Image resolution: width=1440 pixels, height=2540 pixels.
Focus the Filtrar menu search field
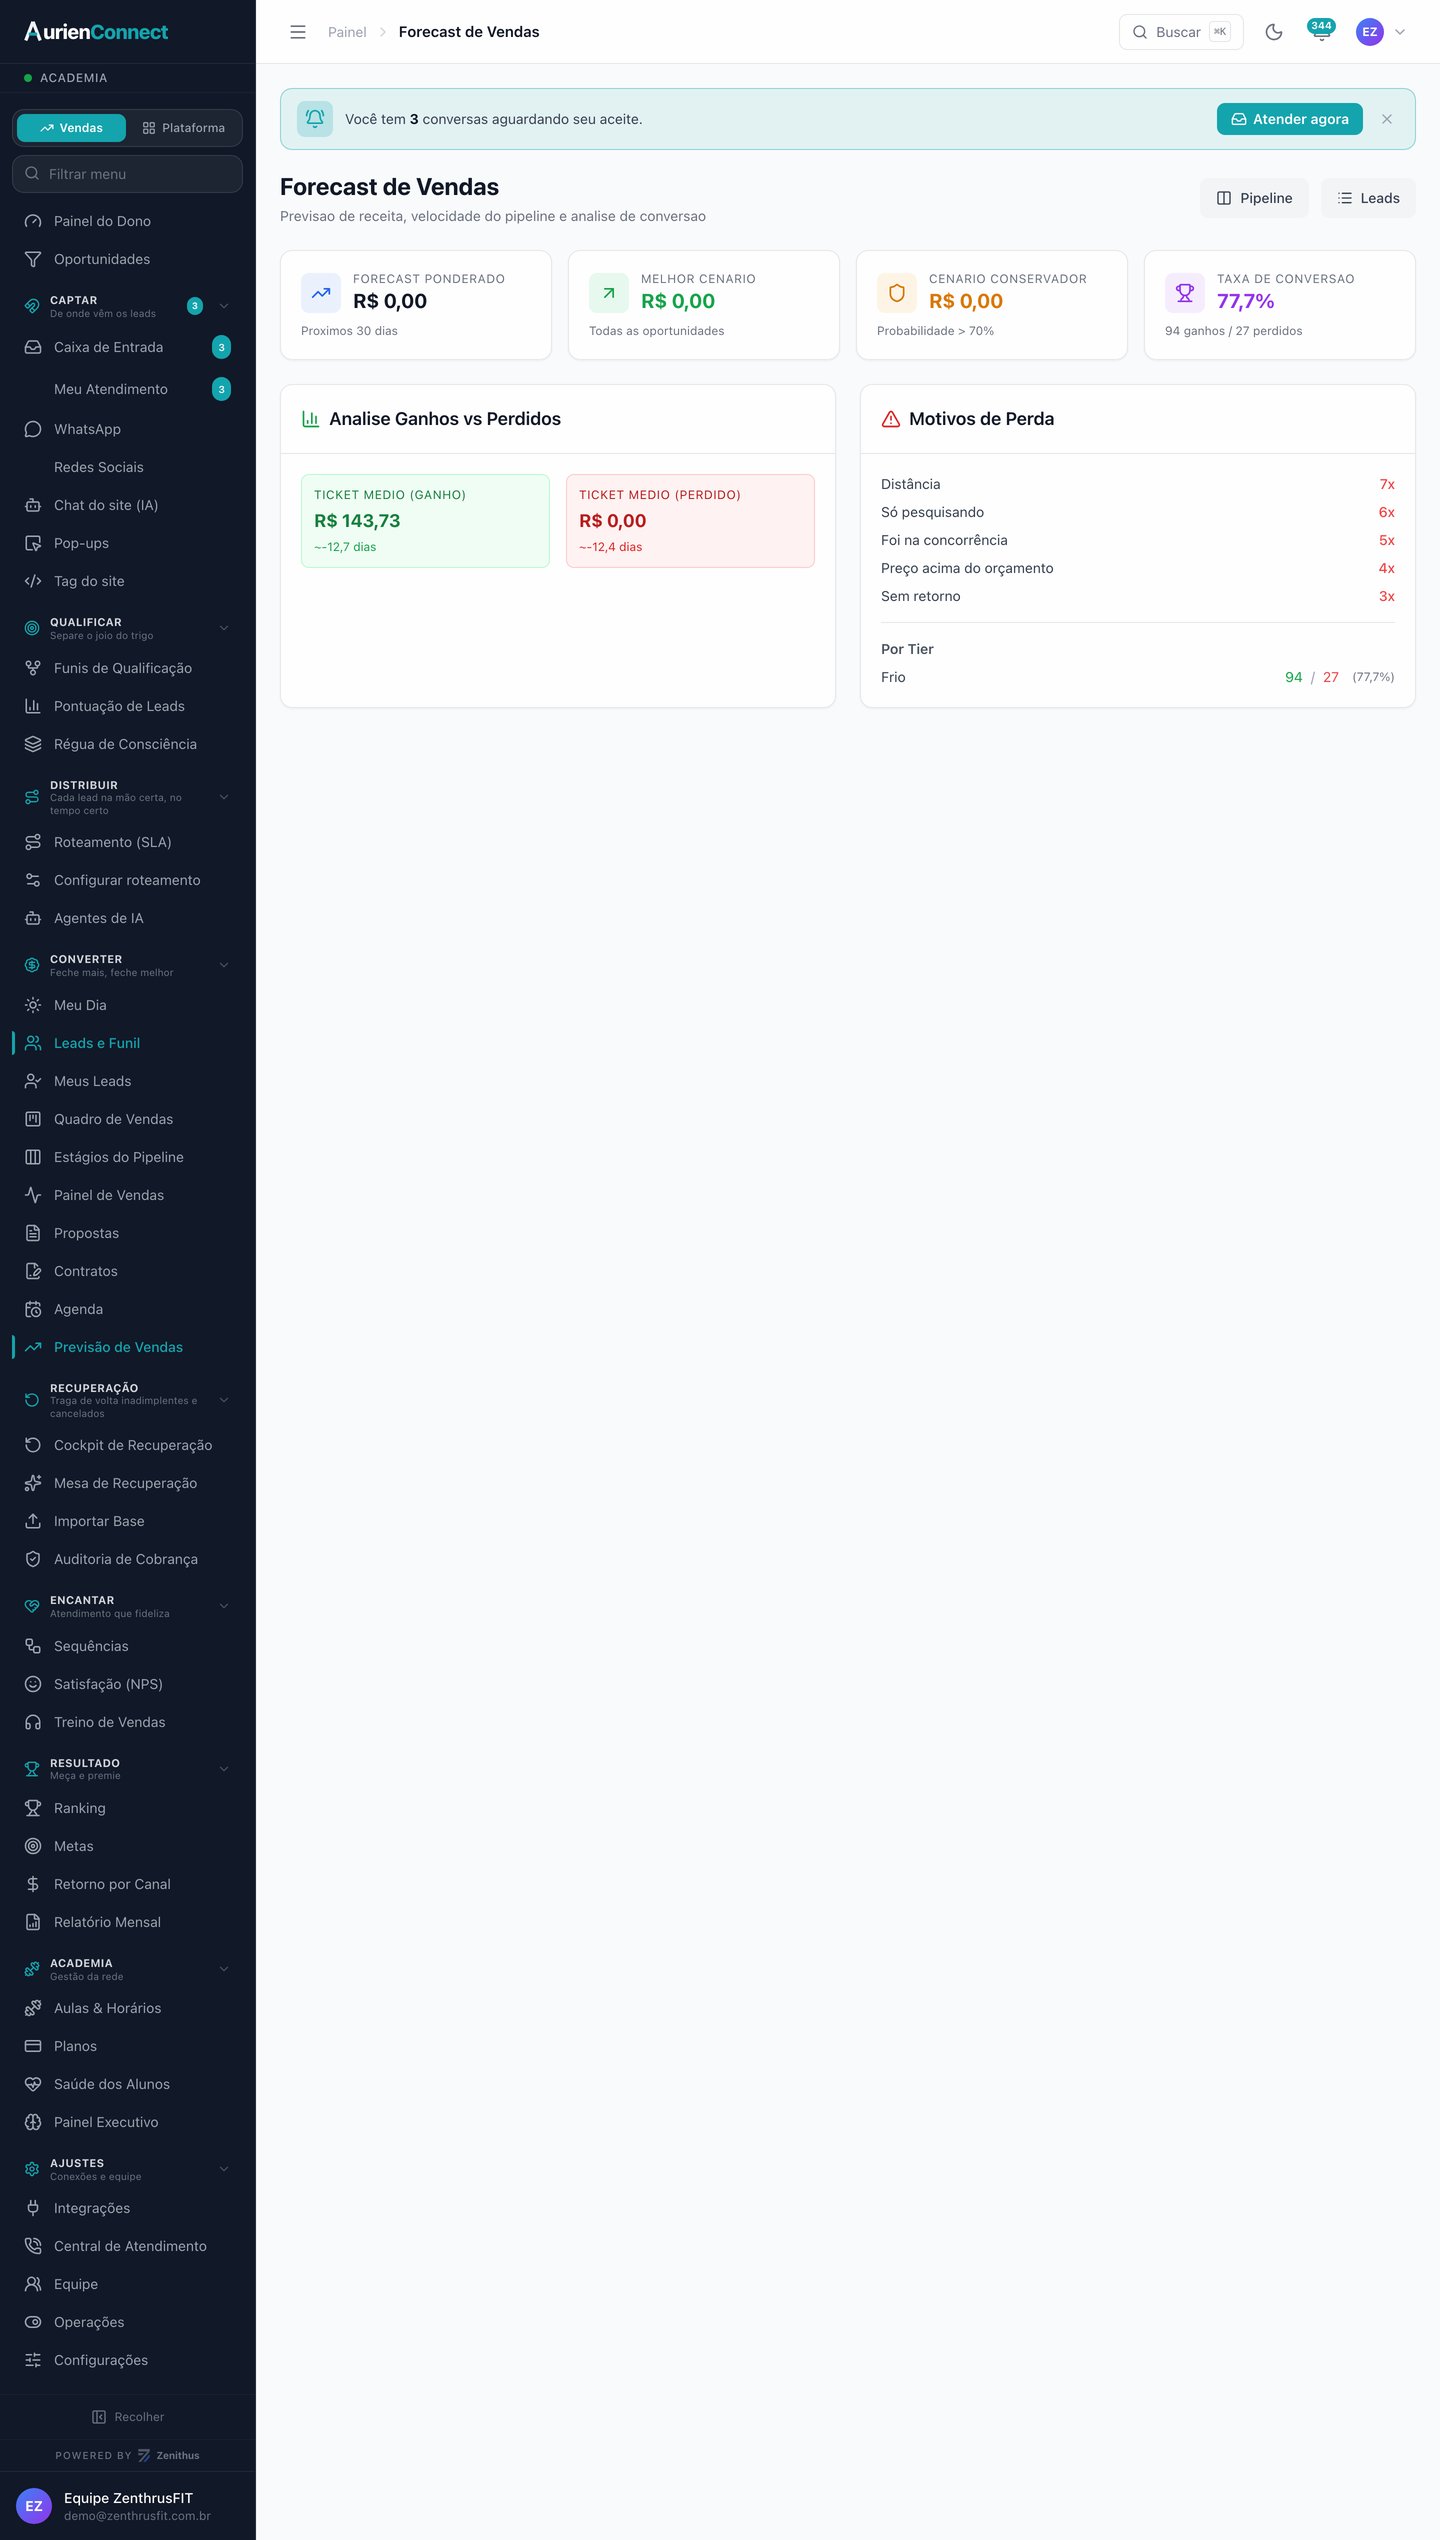coord(128,174)
